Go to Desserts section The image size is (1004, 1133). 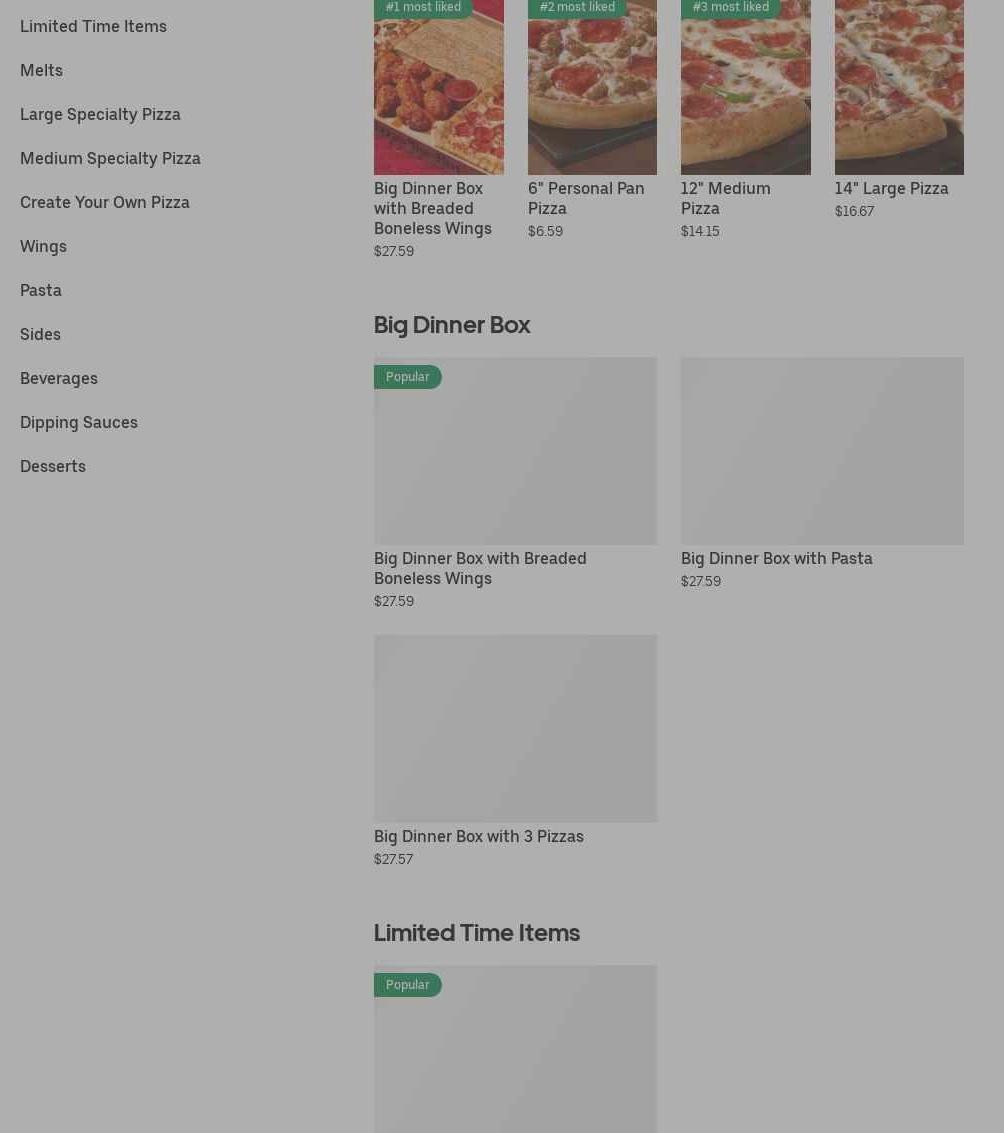point(53,466)
